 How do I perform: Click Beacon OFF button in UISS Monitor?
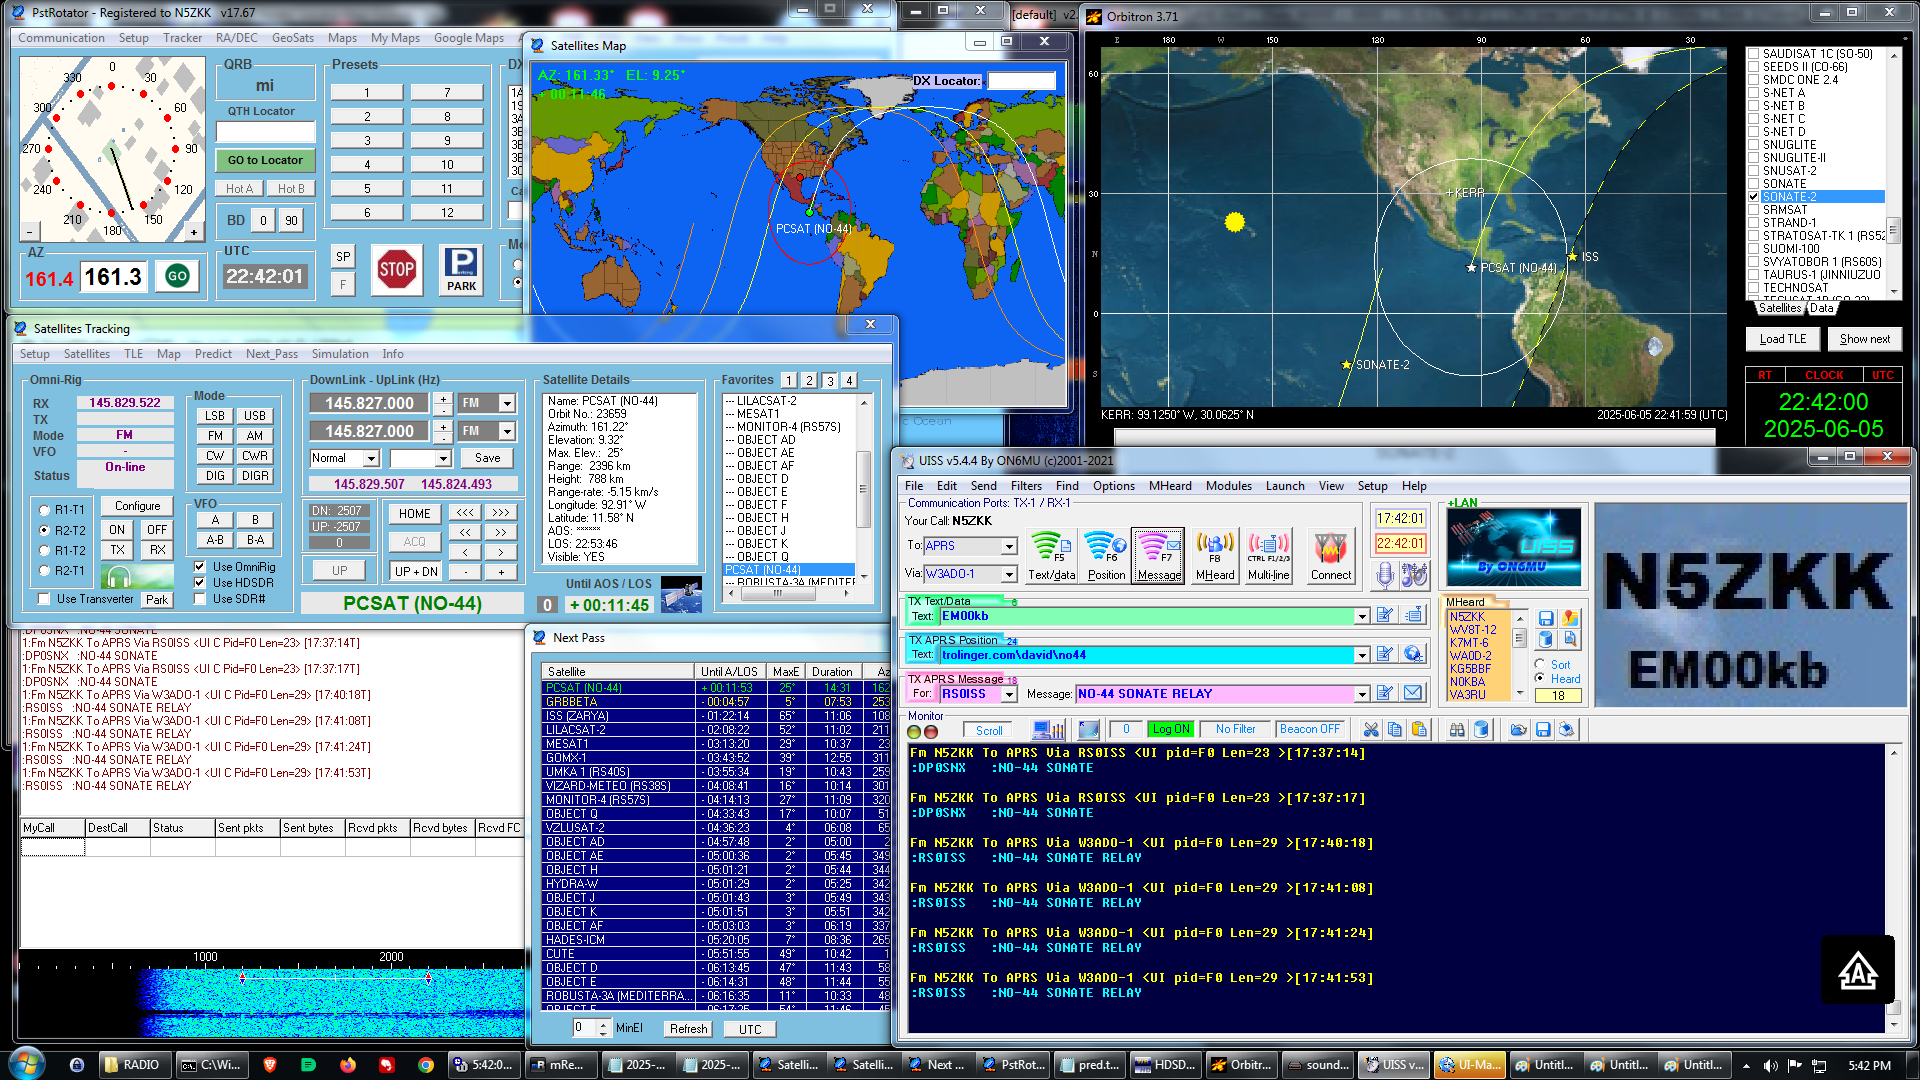(x=1309, y=729)
